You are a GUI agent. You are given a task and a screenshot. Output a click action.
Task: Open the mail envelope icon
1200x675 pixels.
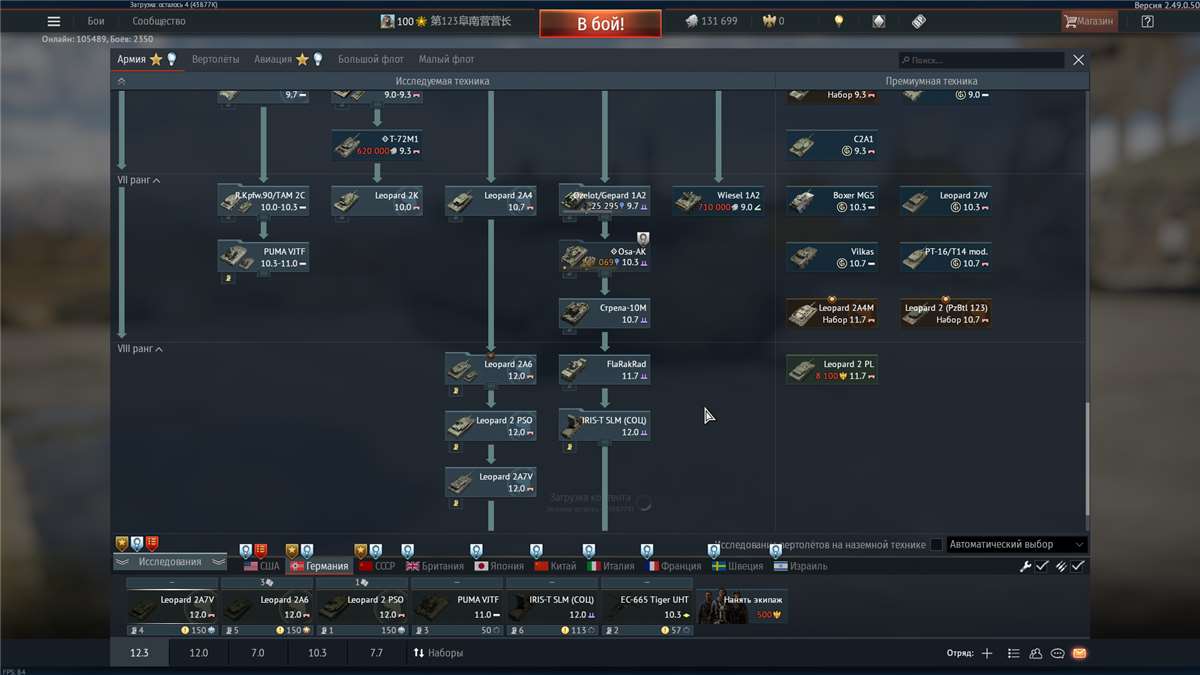tap(1079, 653)
